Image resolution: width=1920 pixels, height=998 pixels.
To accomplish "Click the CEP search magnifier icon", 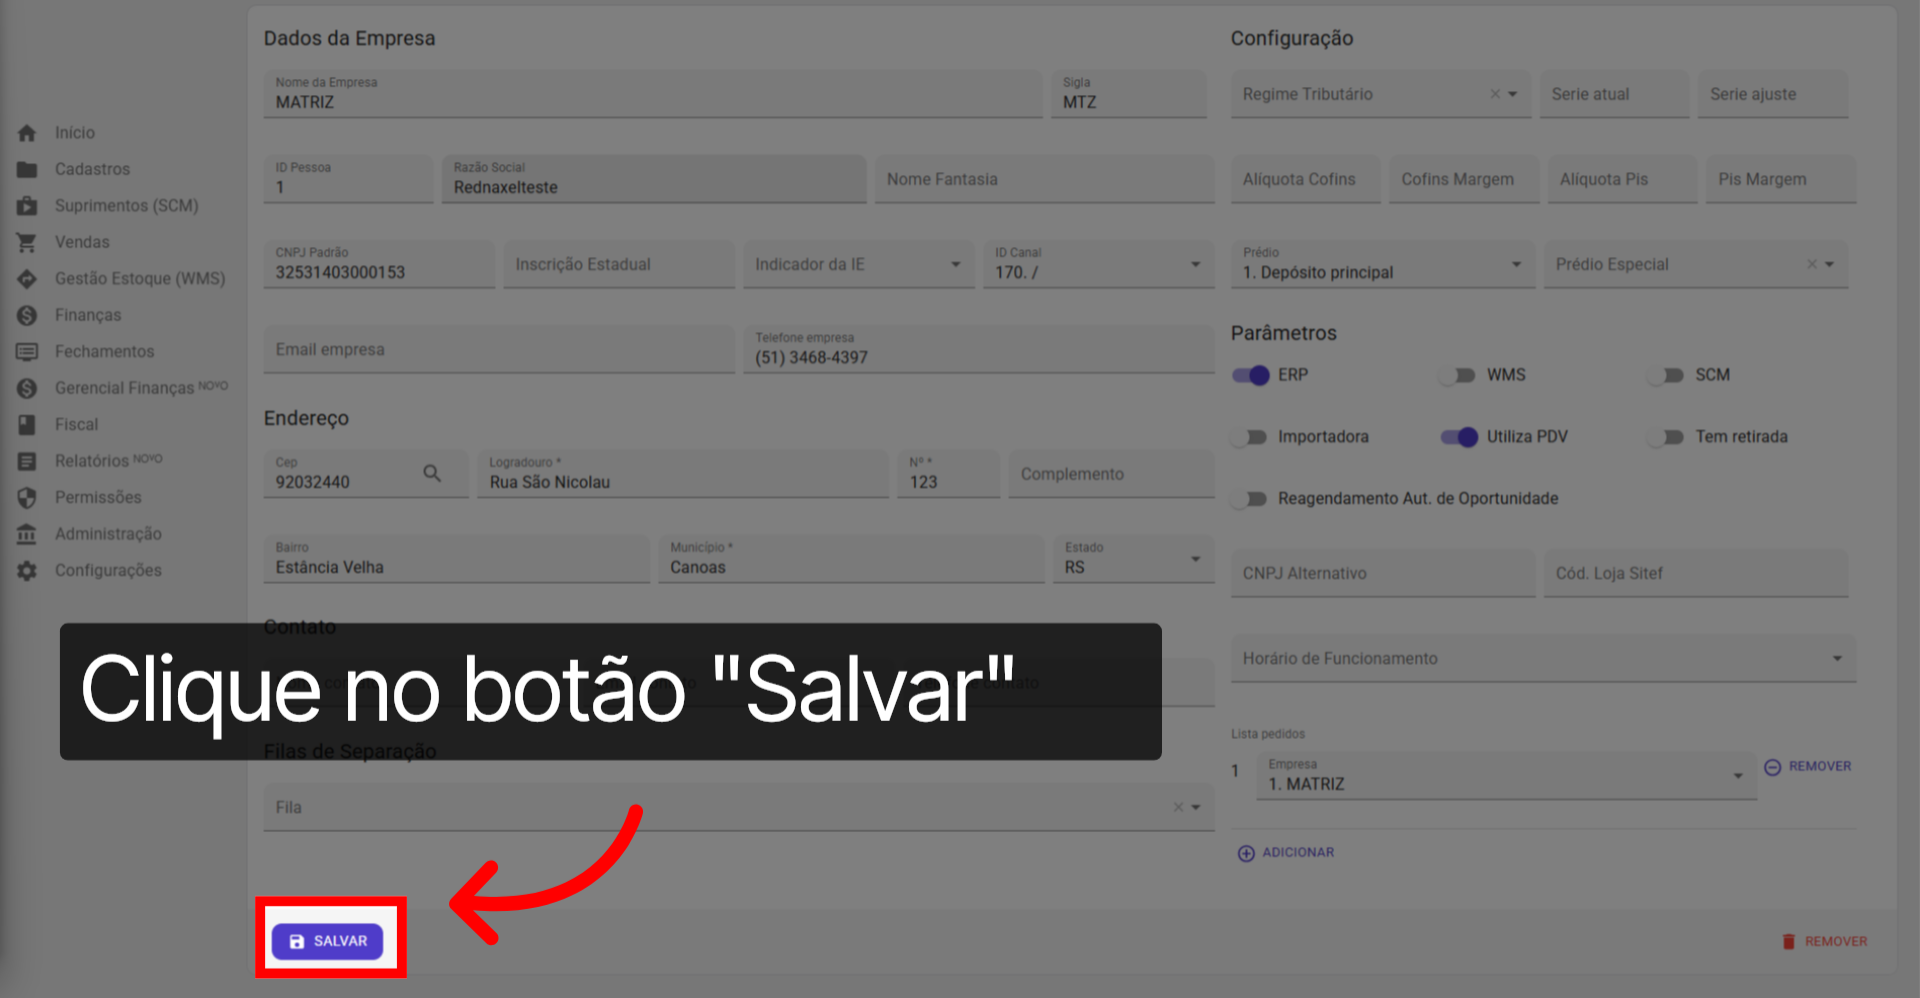I will point(433,473).
